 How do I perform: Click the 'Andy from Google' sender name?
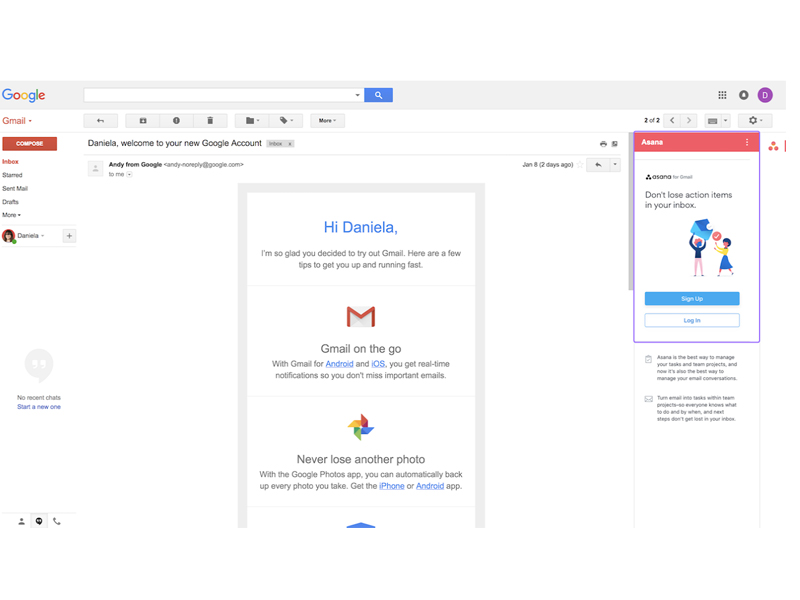point(135,165)
